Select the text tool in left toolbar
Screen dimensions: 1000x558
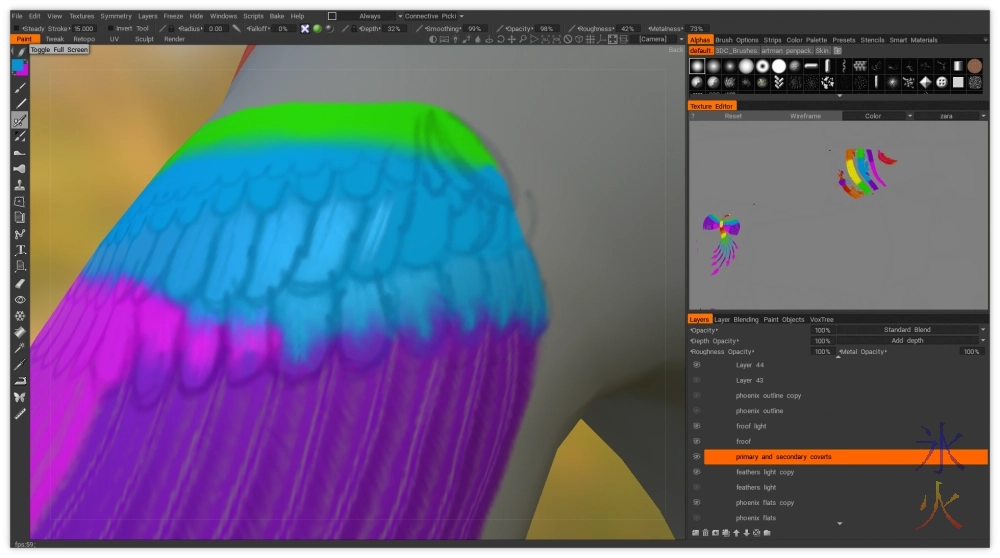(x=20, y=250)
